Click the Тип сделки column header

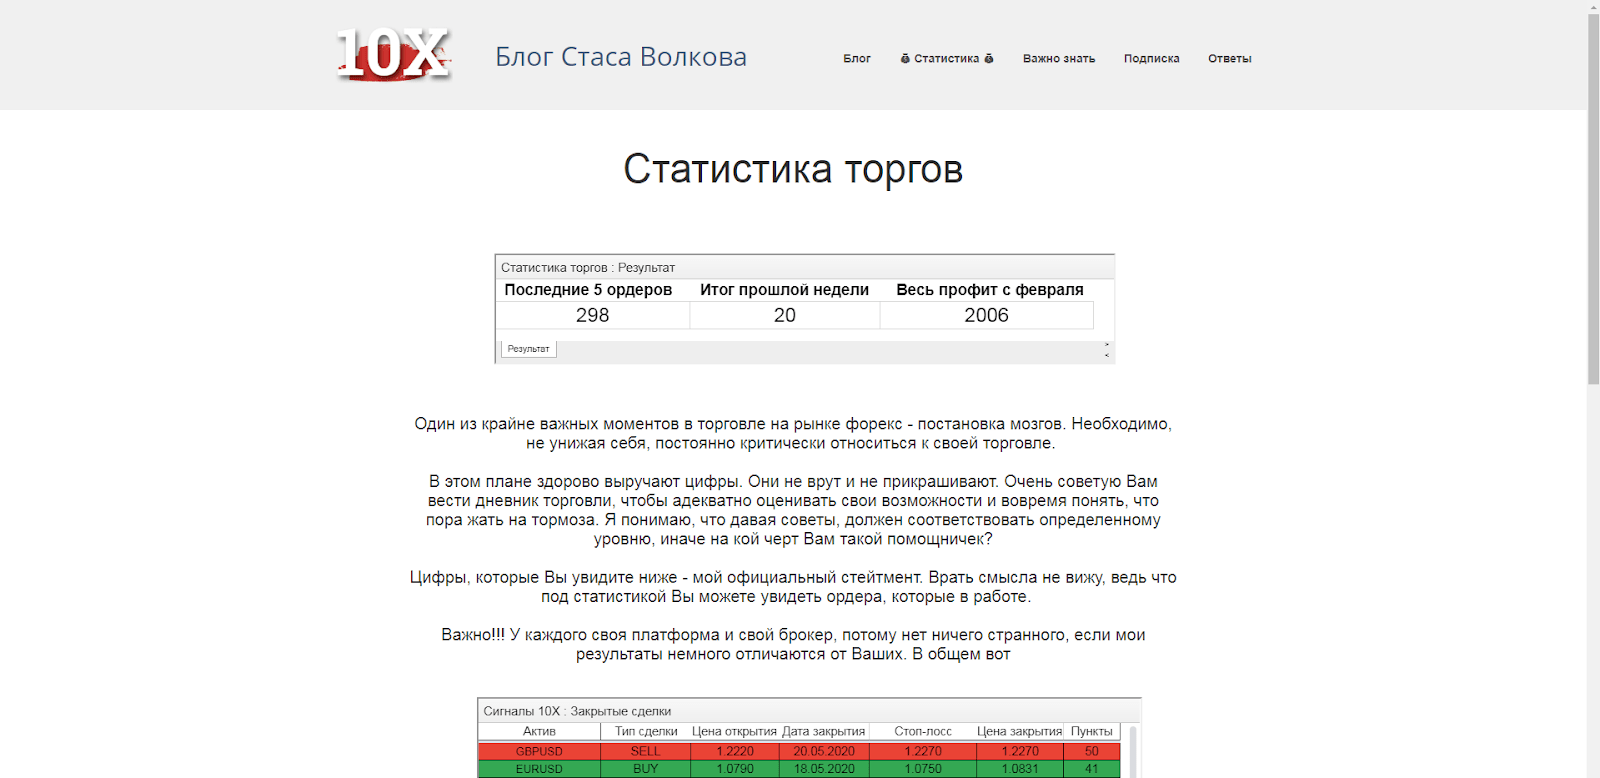pos(645,731)
